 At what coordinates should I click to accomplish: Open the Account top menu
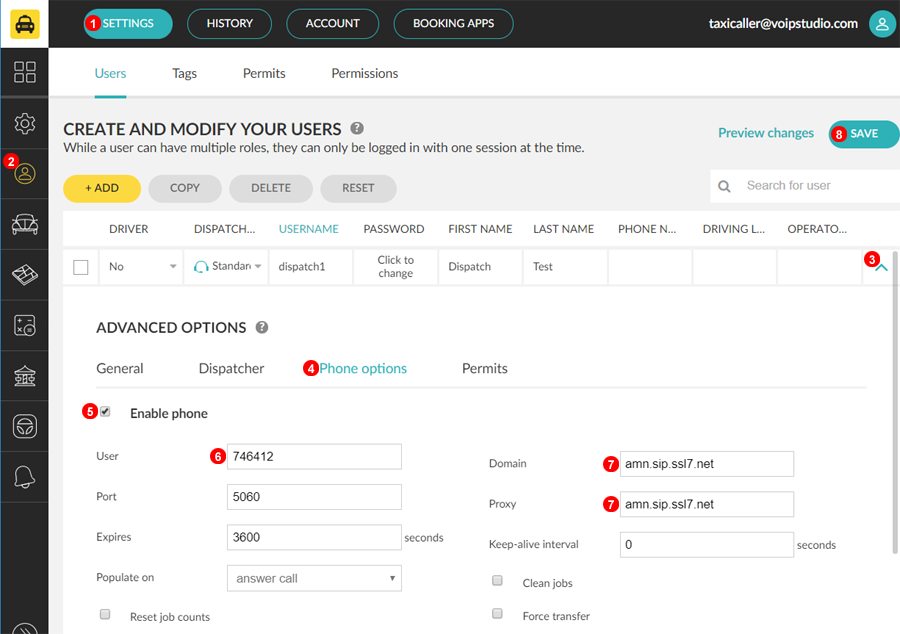click(332, 24)
